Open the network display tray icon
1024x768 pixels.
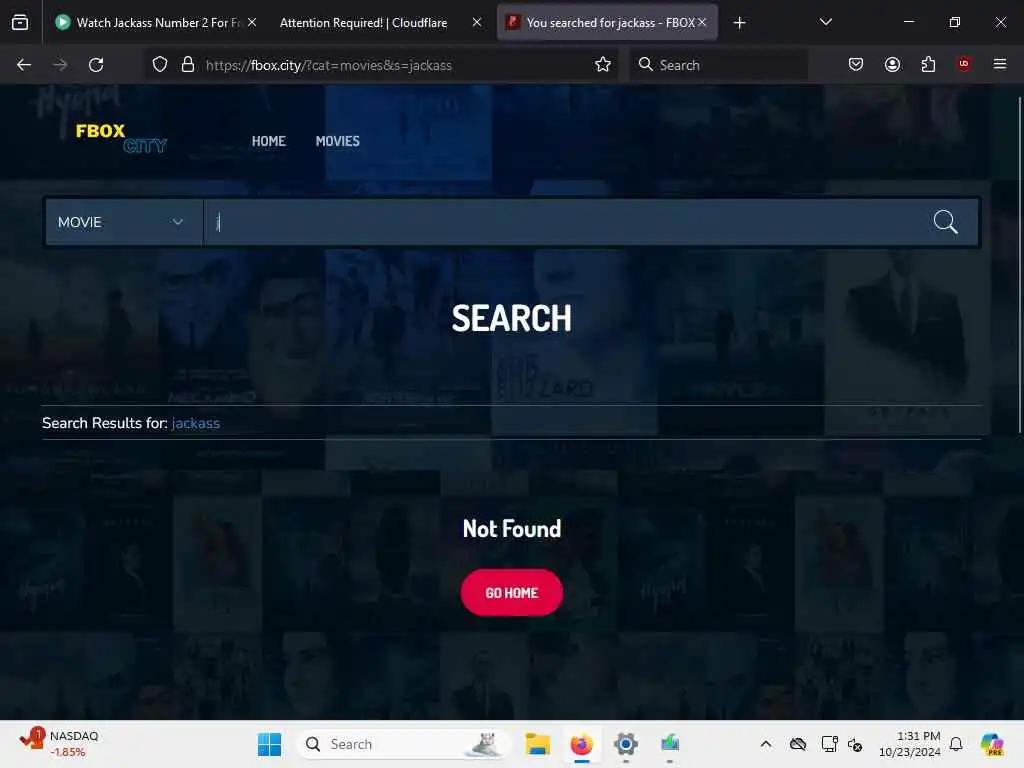[829, 744]
